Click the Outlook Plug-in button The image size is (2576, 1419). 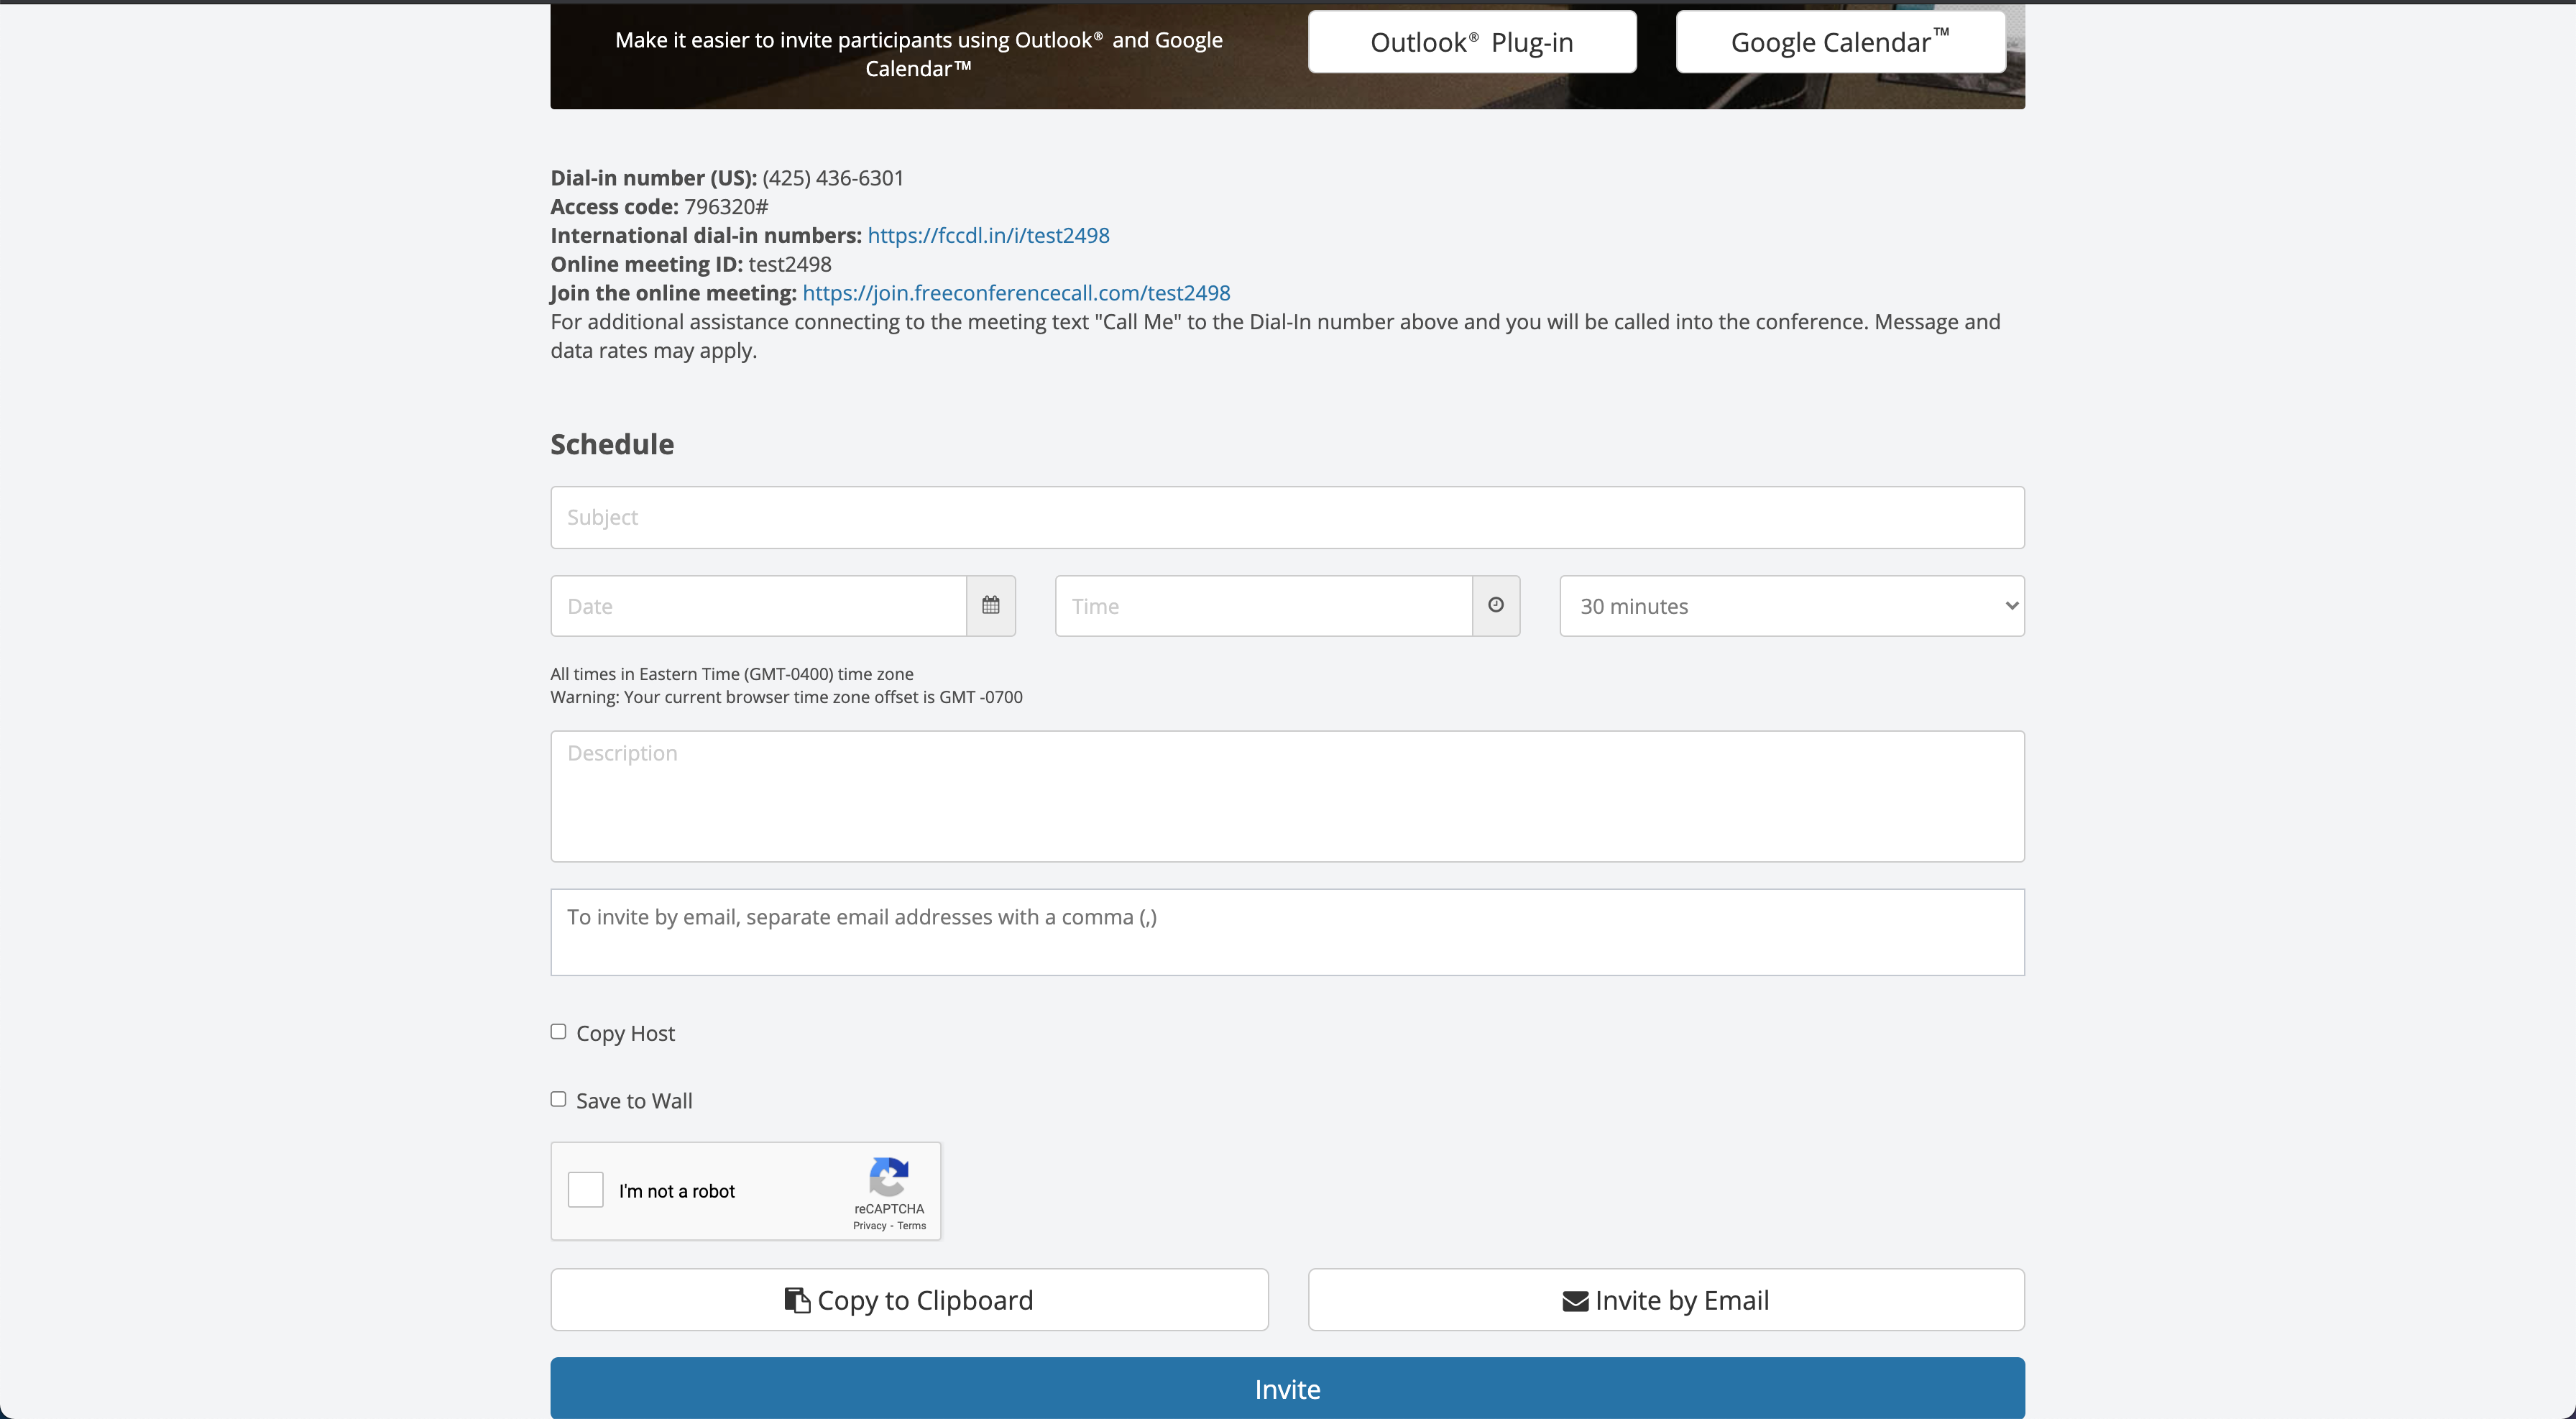click(x=1471, y=42)
